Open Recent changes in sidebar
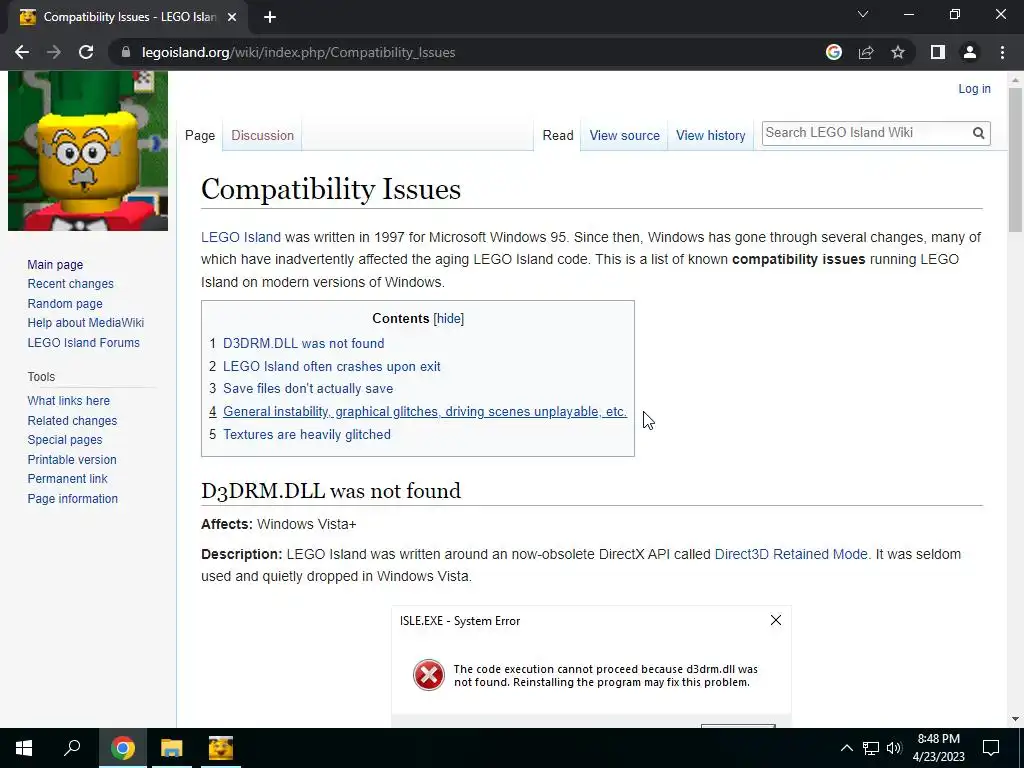This screenshot has width=1024, height=768. 71,284
